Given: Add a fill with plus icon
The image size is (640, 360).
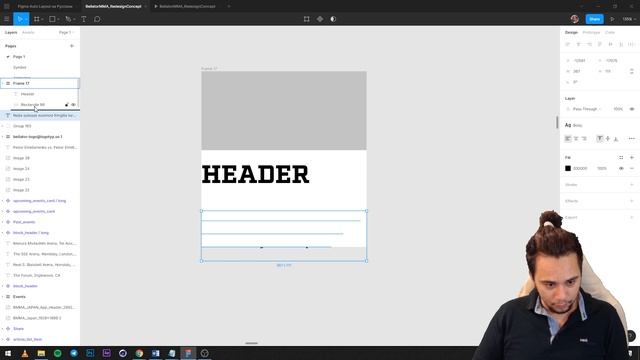Looking at the screenshot, I should point(632,157).
